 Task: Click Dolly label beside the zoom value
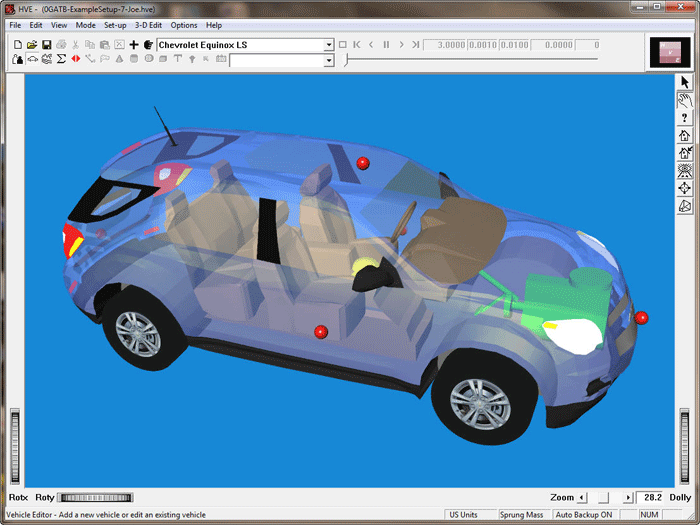[x=680, y=497]
